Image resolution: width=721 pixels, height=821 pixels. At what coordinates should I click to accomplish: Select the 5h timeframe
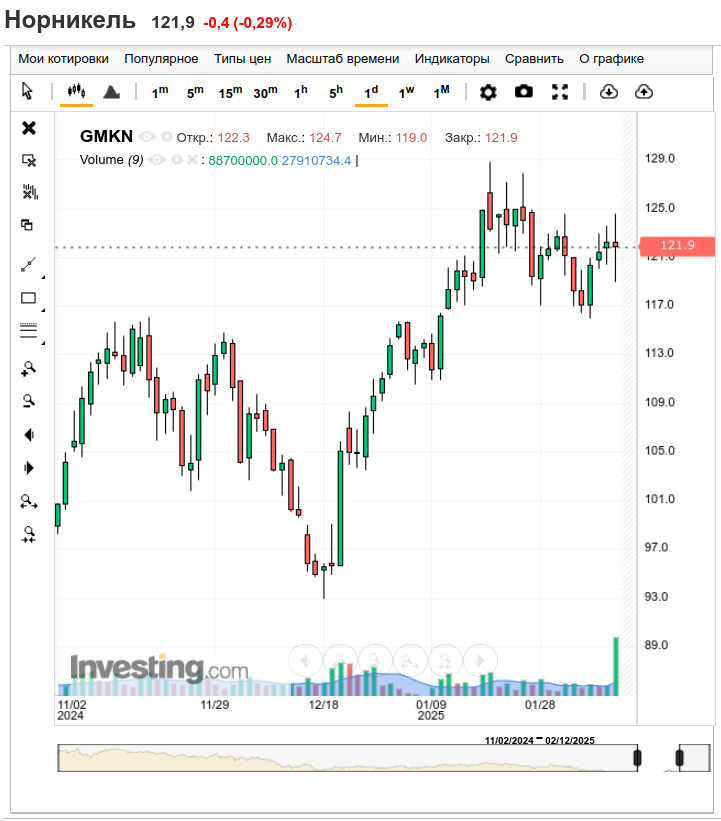coord(336,92)
